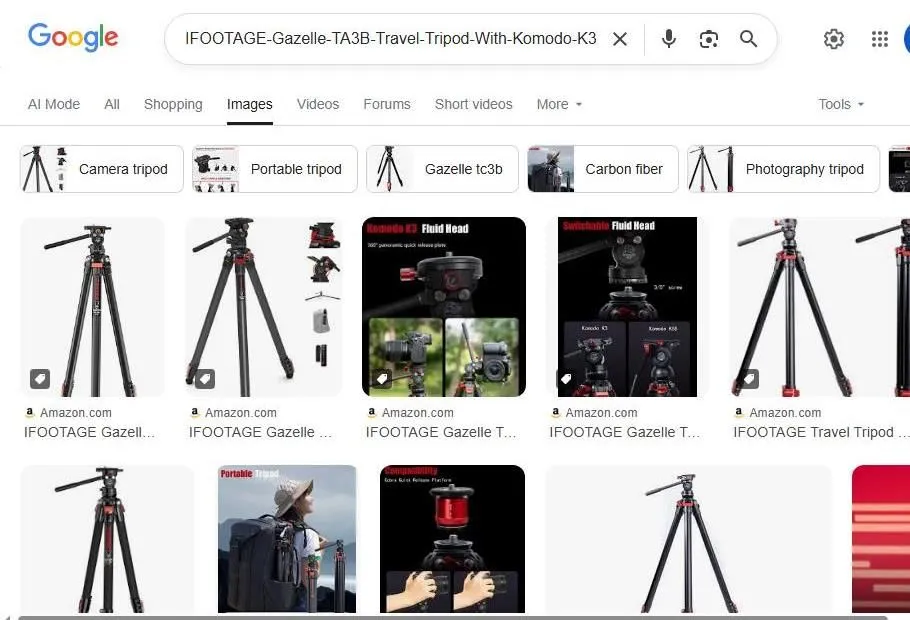Image resolution: width=910 pixels, height=620 pixels.
Task: Open quick settings via the gear icon
Action: pyautogui.click(x=834, y=39)
